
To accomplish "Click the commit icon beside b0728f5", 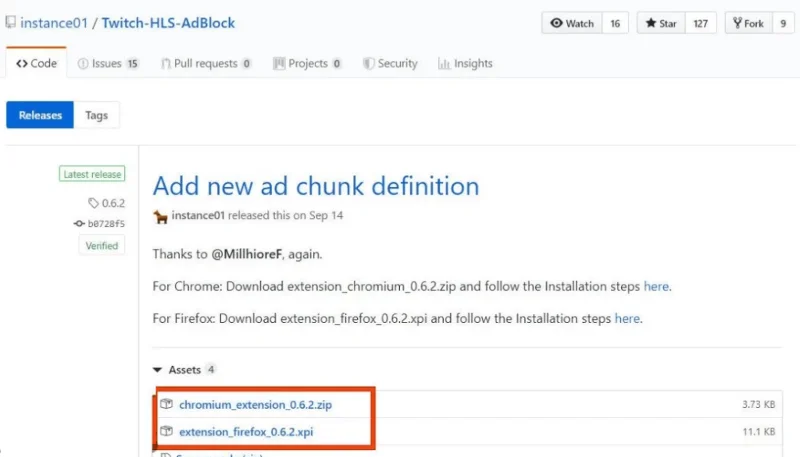I will point(79,223).
